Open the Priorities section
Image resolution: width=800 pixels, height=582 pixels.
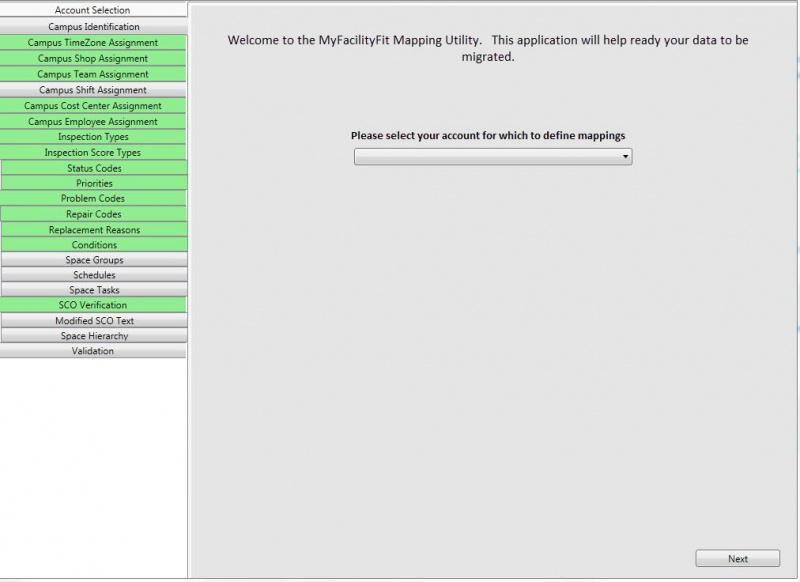[x=93, y=183]
